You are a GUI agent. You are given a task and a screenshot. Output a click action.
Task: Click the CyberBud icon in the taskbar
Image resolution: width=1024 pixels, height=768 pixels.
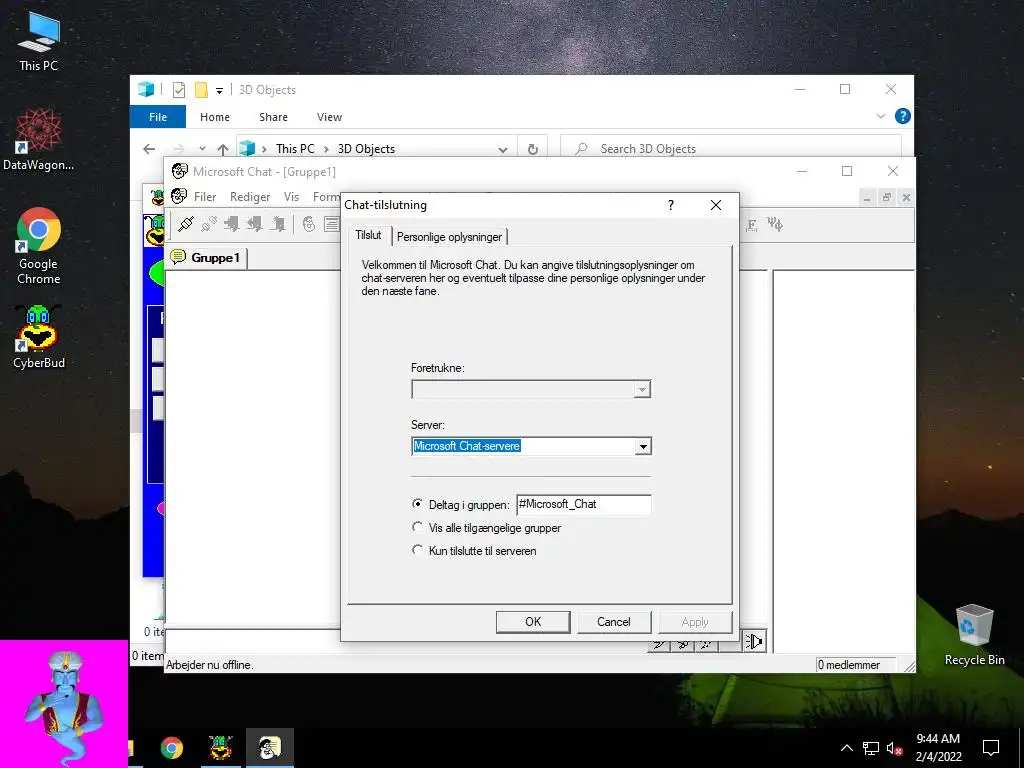point(220,748)
